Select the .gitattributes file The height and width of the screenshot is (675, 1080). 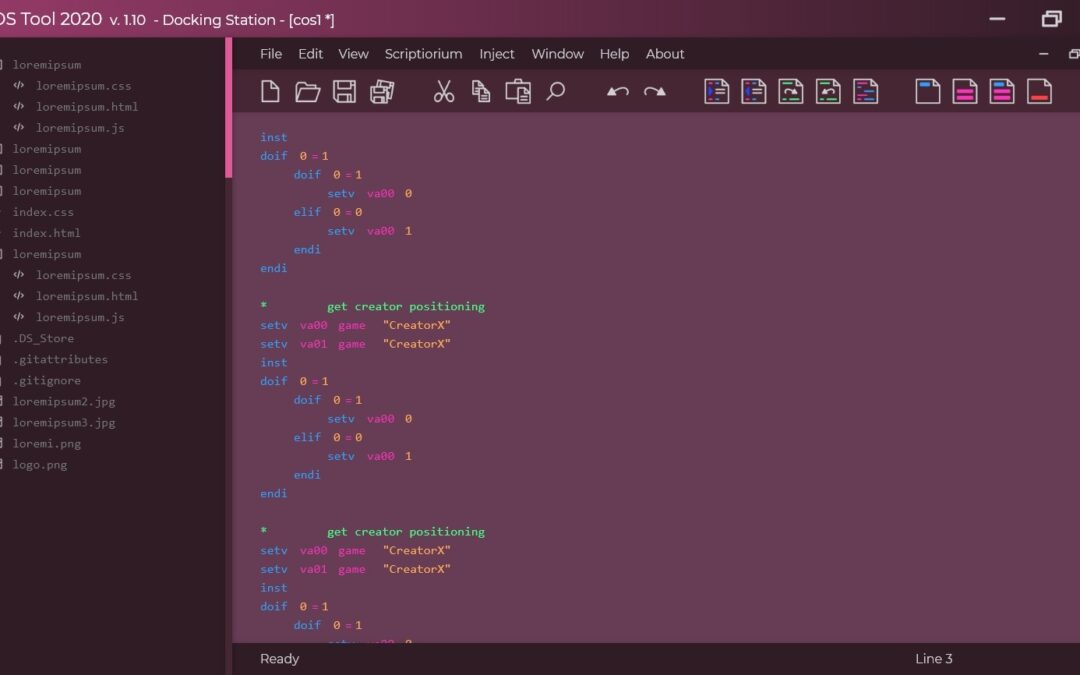[x=60, y=359]
